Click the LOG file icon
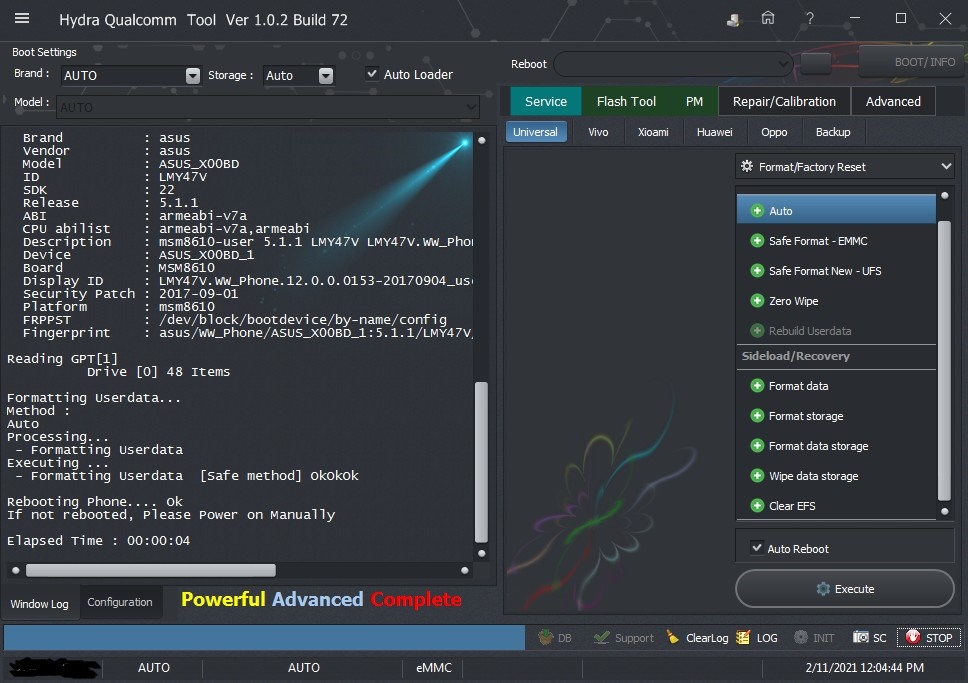The width and height of the screenshot is (968, 683). tap(743, 637)
